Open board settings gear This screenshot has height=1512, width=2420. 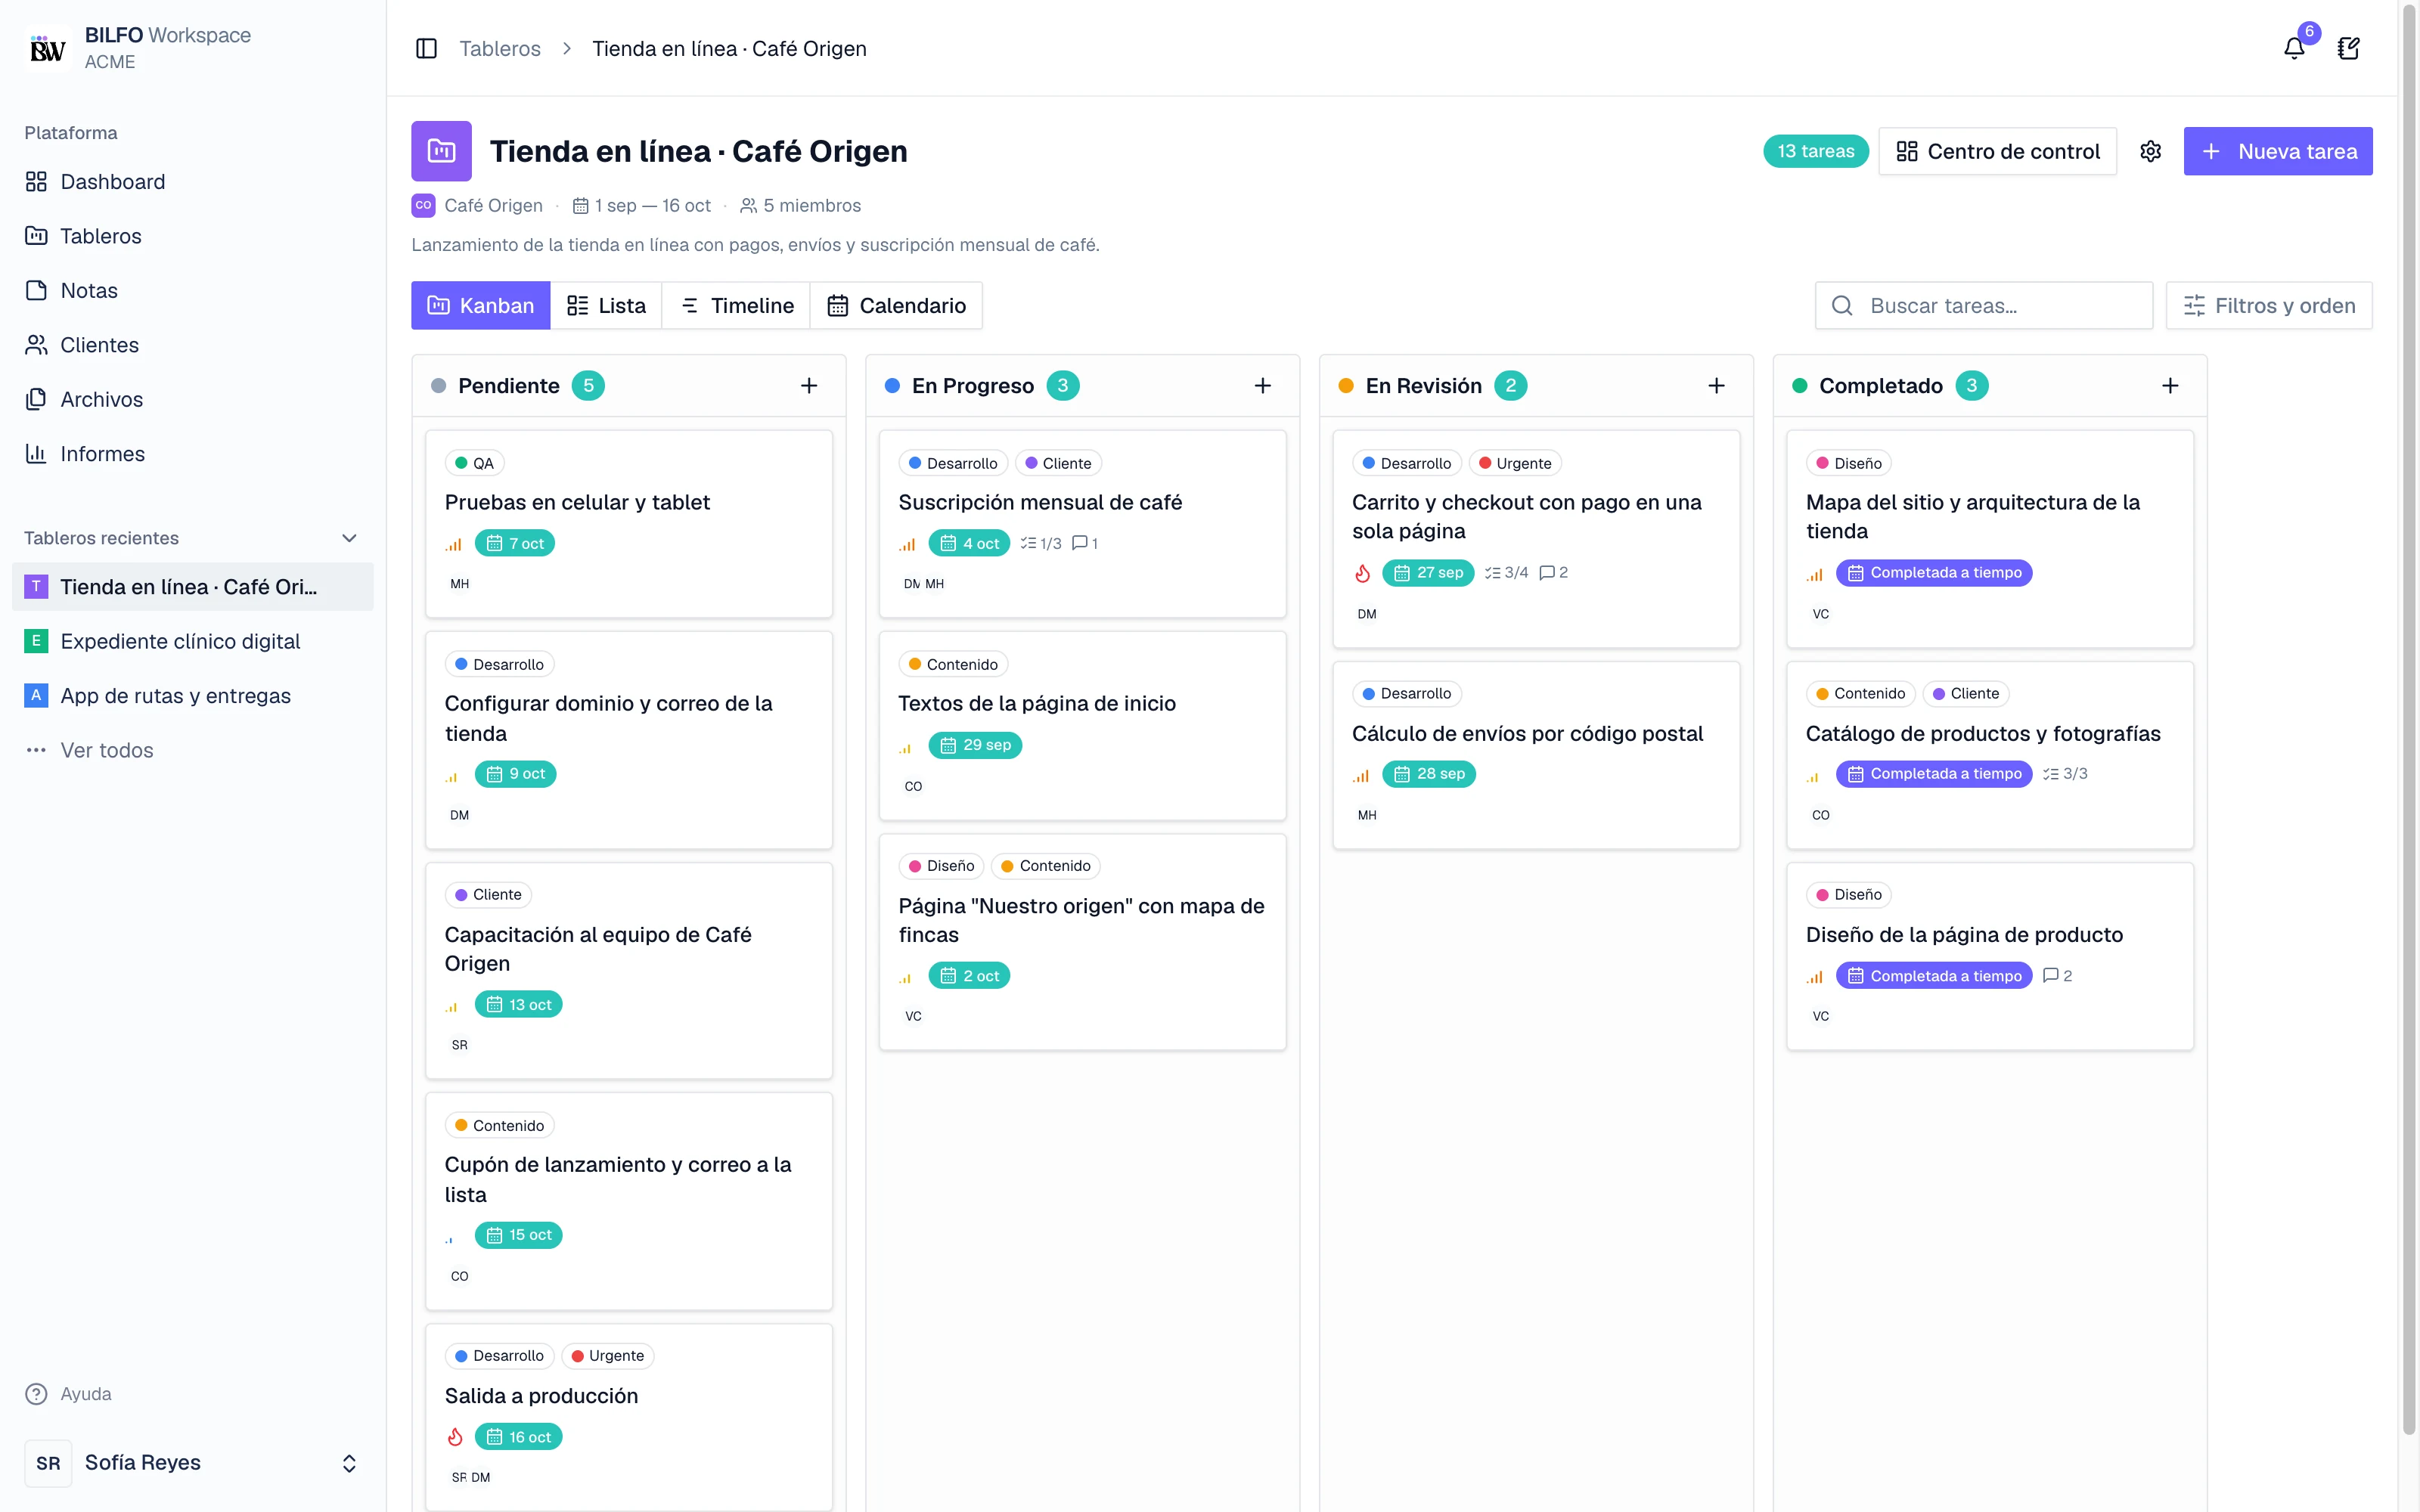2150,151
